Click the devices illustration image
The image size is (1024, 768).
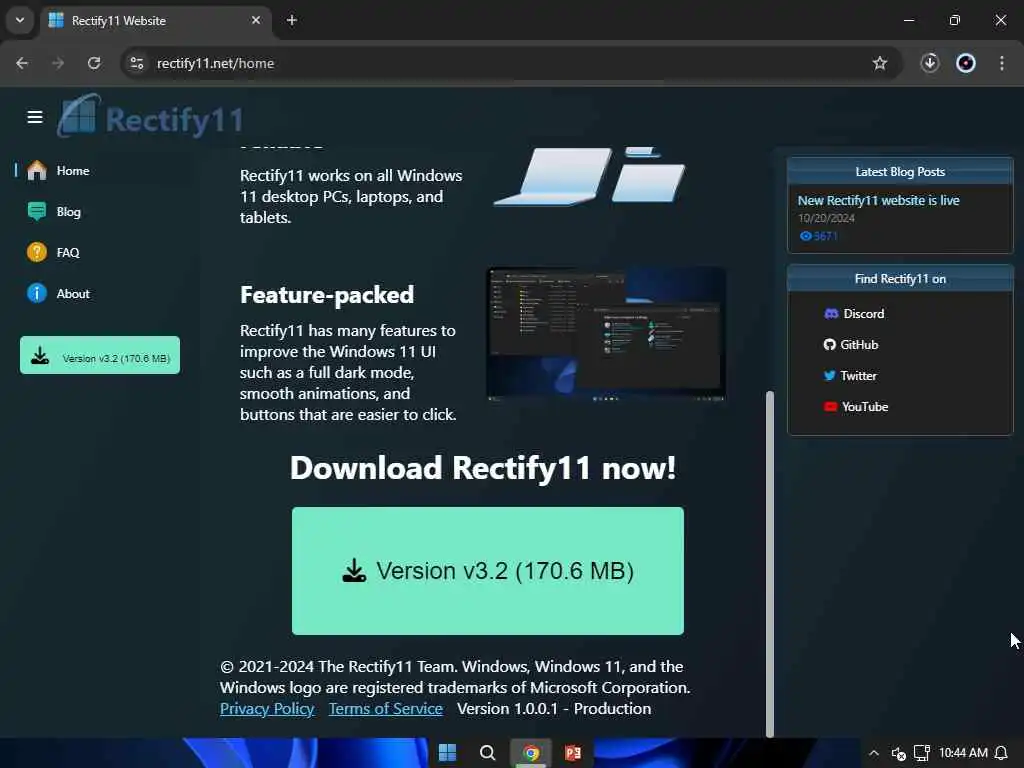(590, 176)
